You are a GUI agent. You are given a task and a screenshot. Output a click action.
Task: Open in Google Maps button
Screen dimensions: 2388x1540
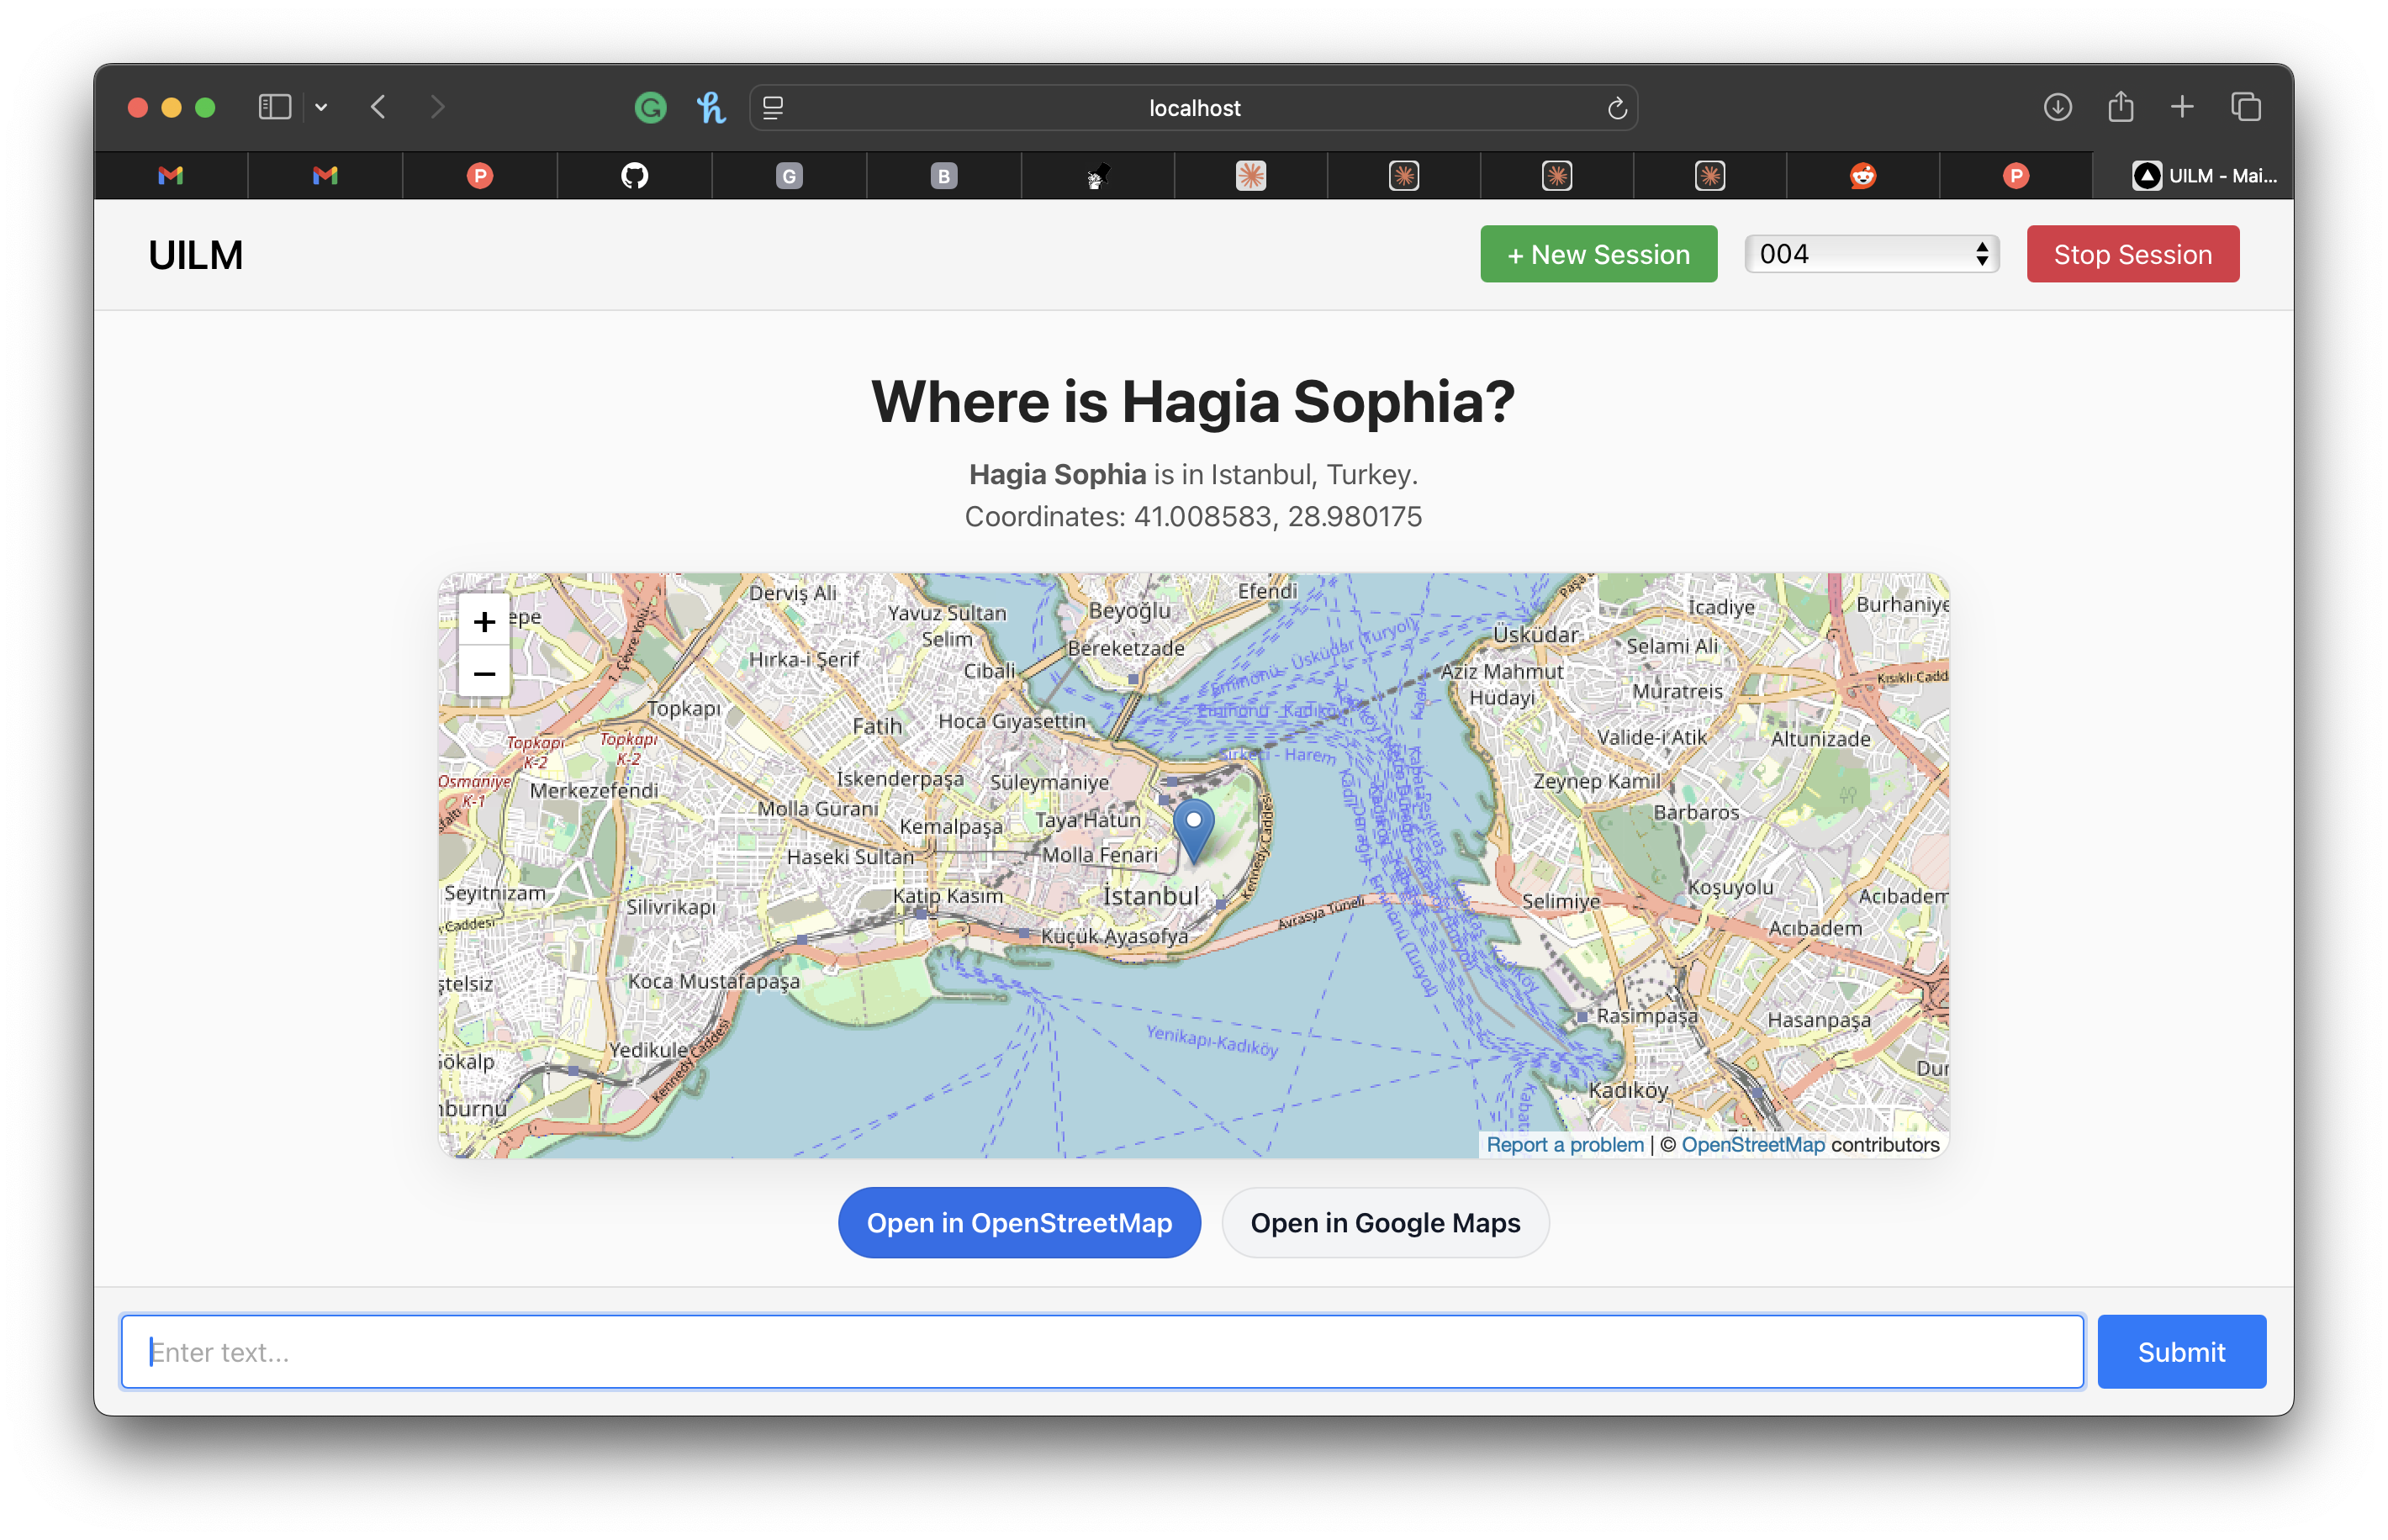click(1384, 1222)
